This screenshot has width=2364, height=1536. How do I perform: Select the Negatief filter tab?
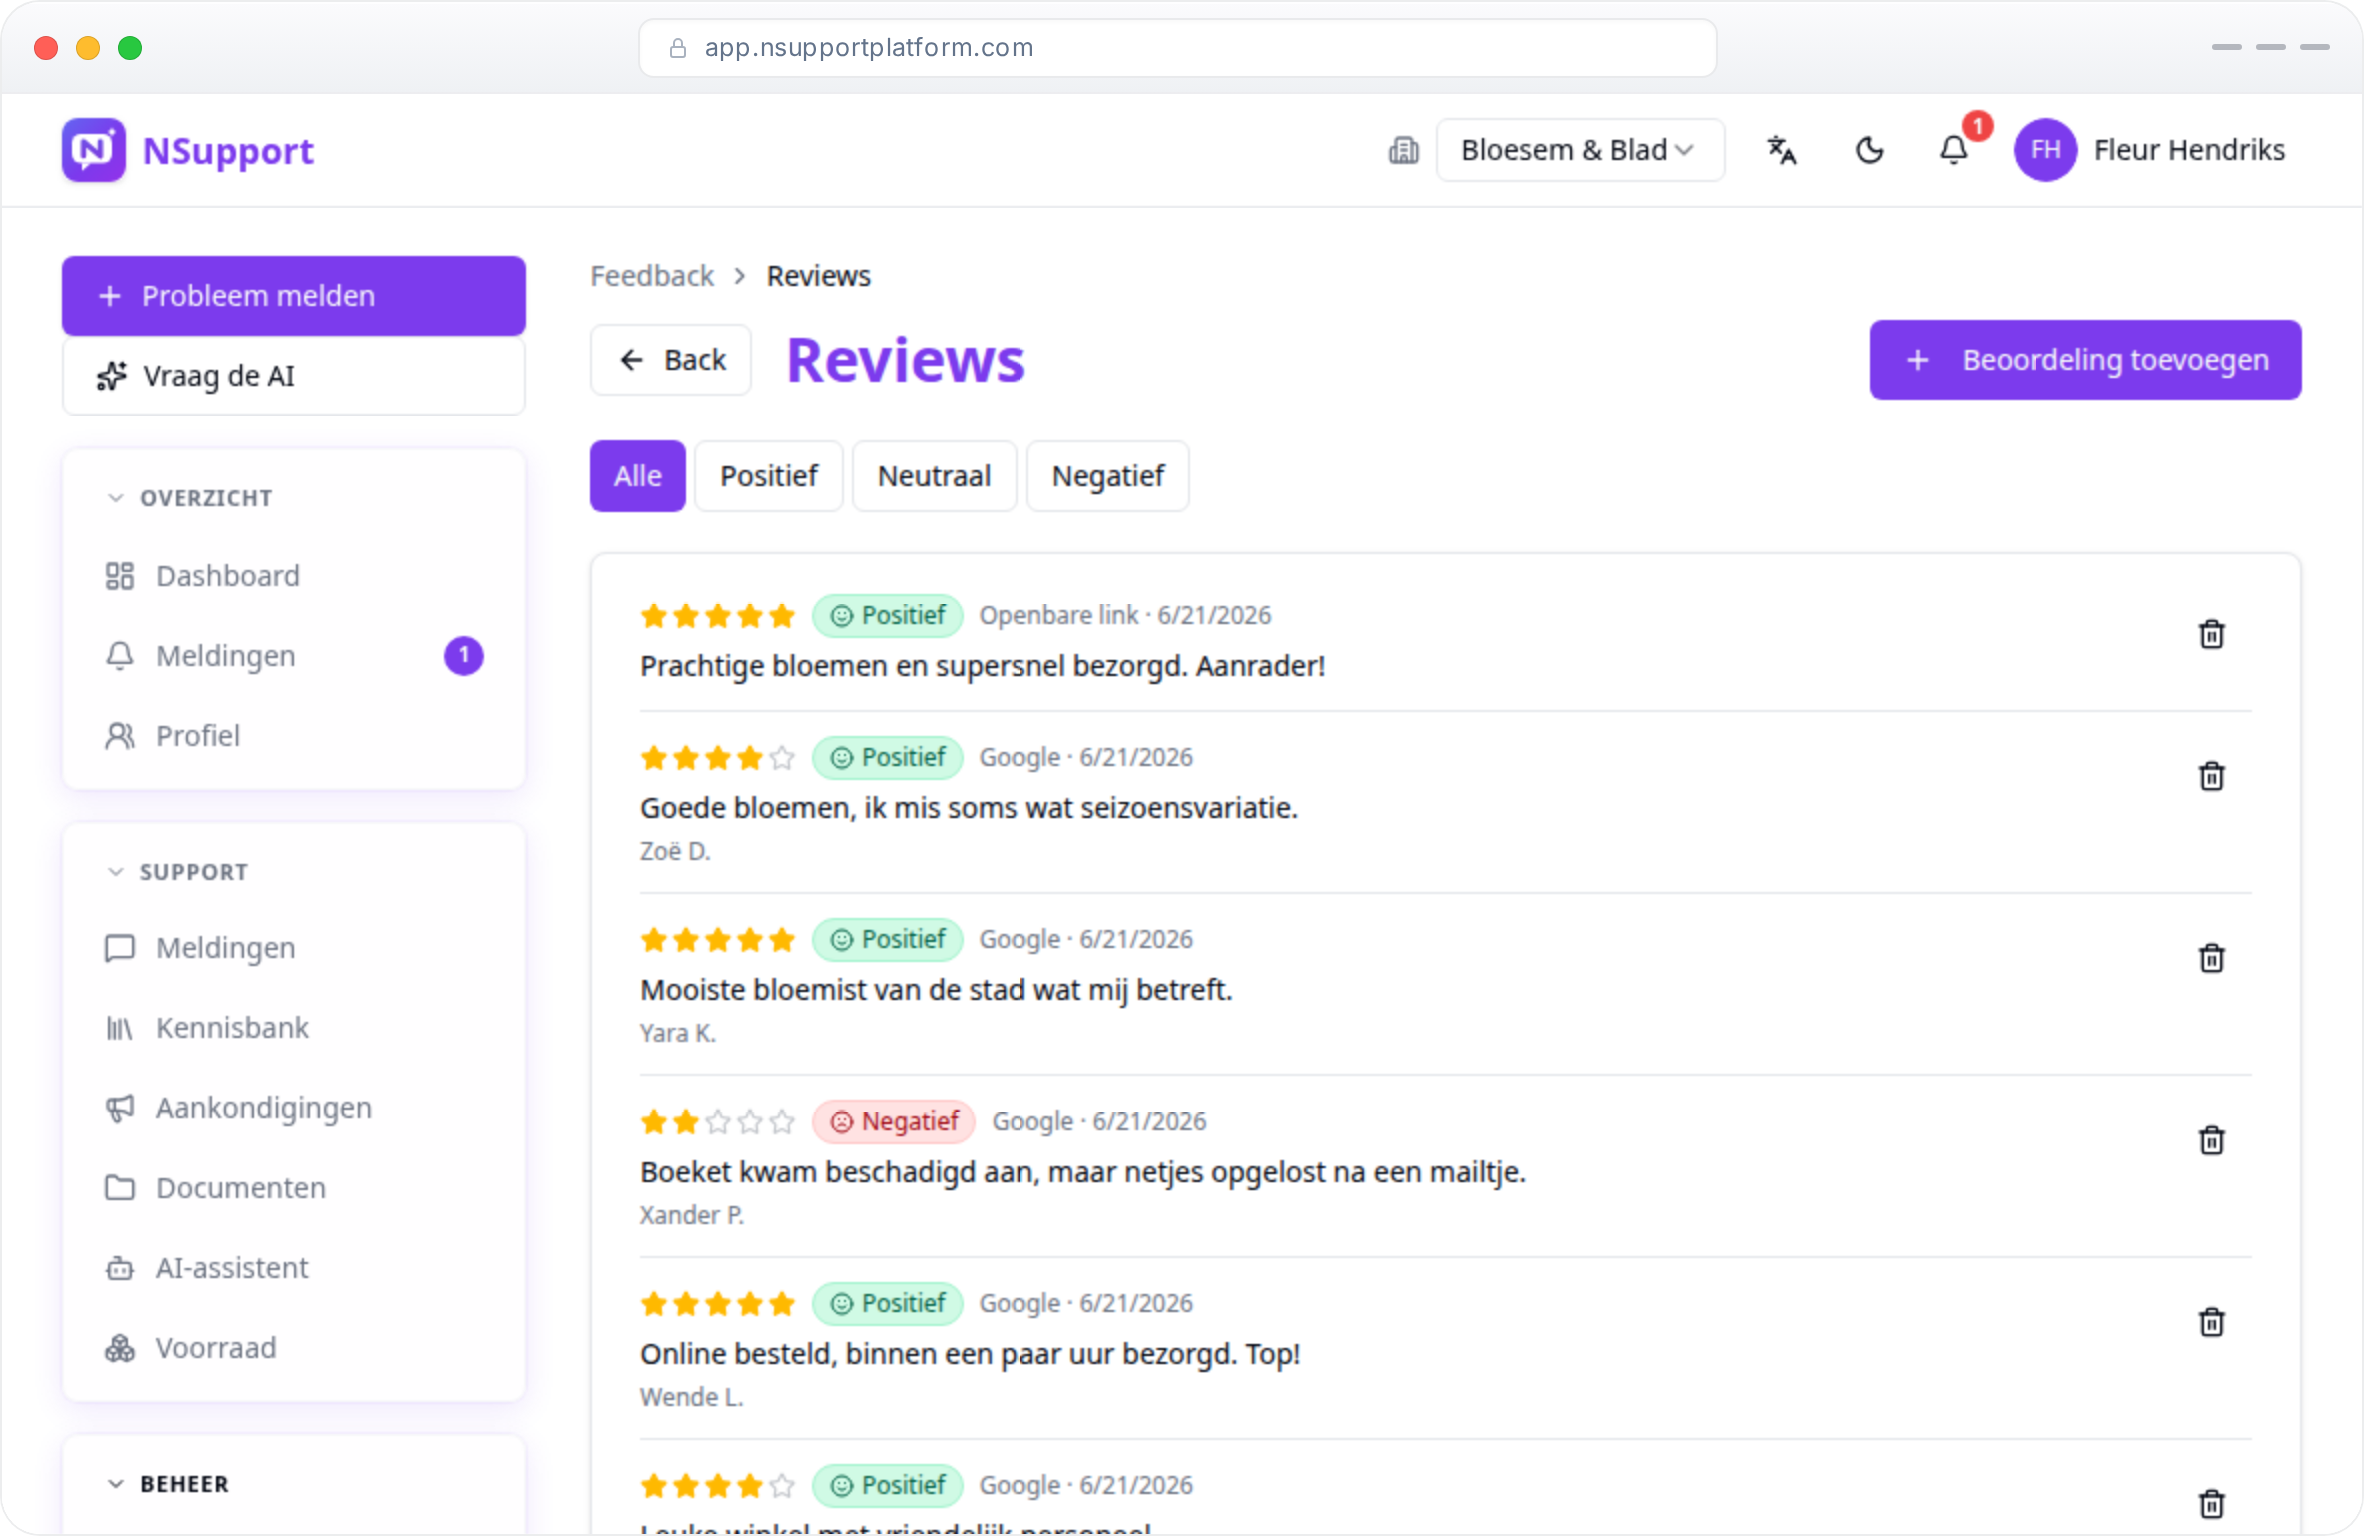point(1107,476)
